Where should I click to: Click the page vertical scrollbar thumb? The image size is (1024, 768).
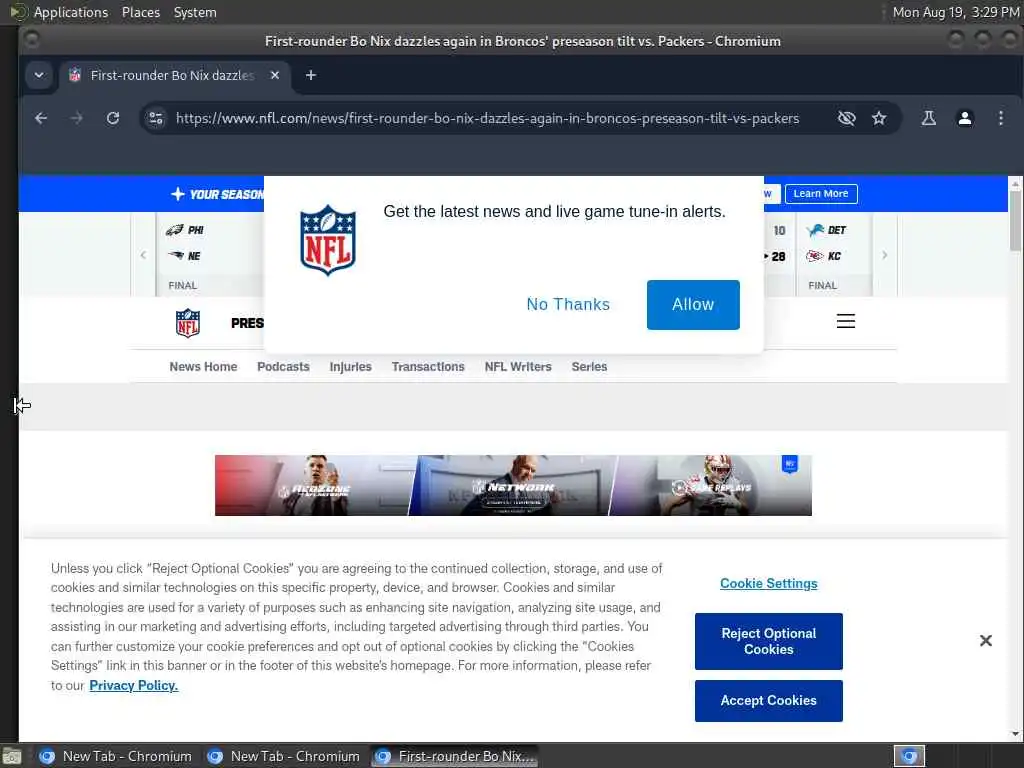[x=1015, y=221]
